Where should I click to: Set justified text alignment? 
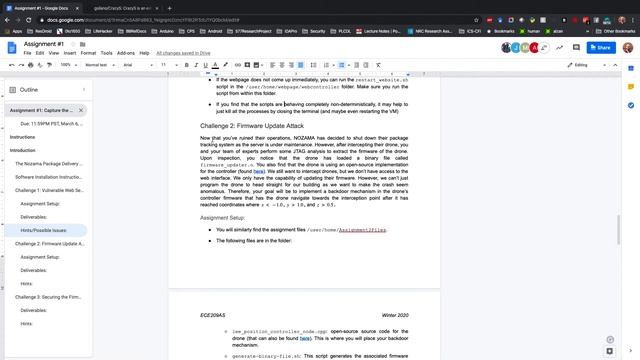[x=301, y=65]
